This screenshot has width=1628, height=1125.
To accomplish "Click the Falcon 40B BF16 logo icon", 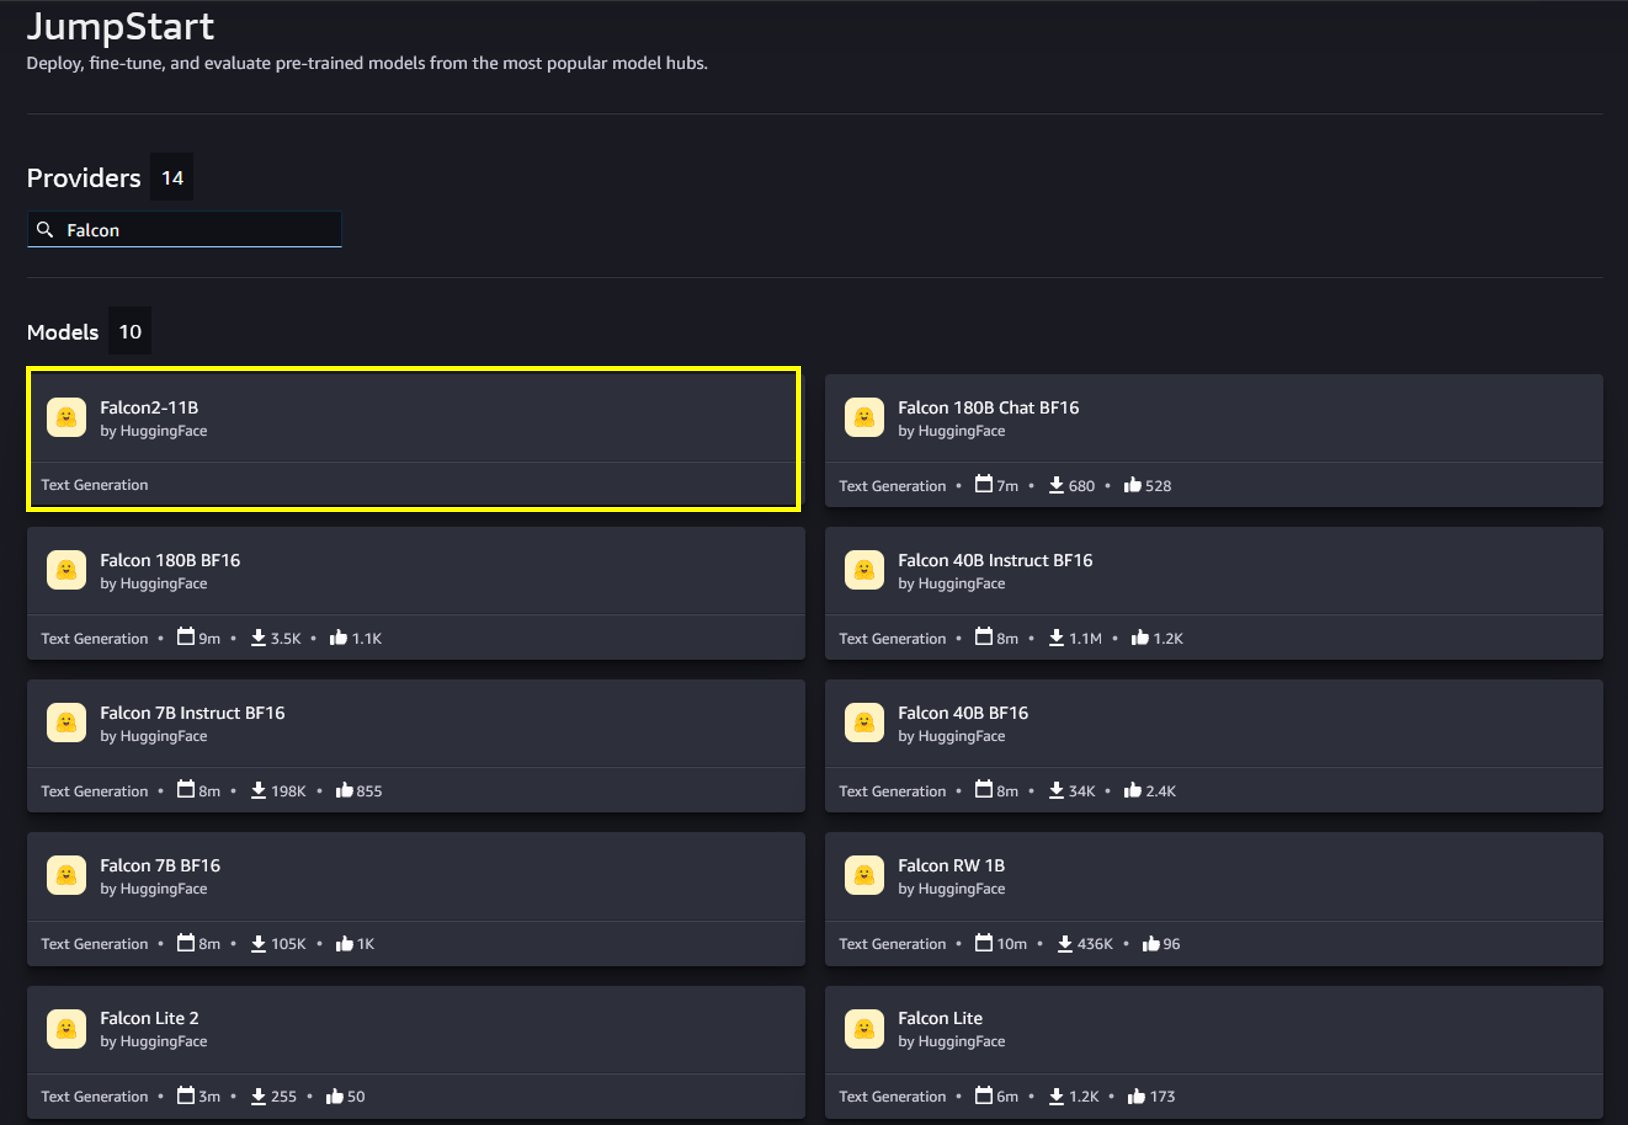I will pyautogui.click(x=864, y=723).
